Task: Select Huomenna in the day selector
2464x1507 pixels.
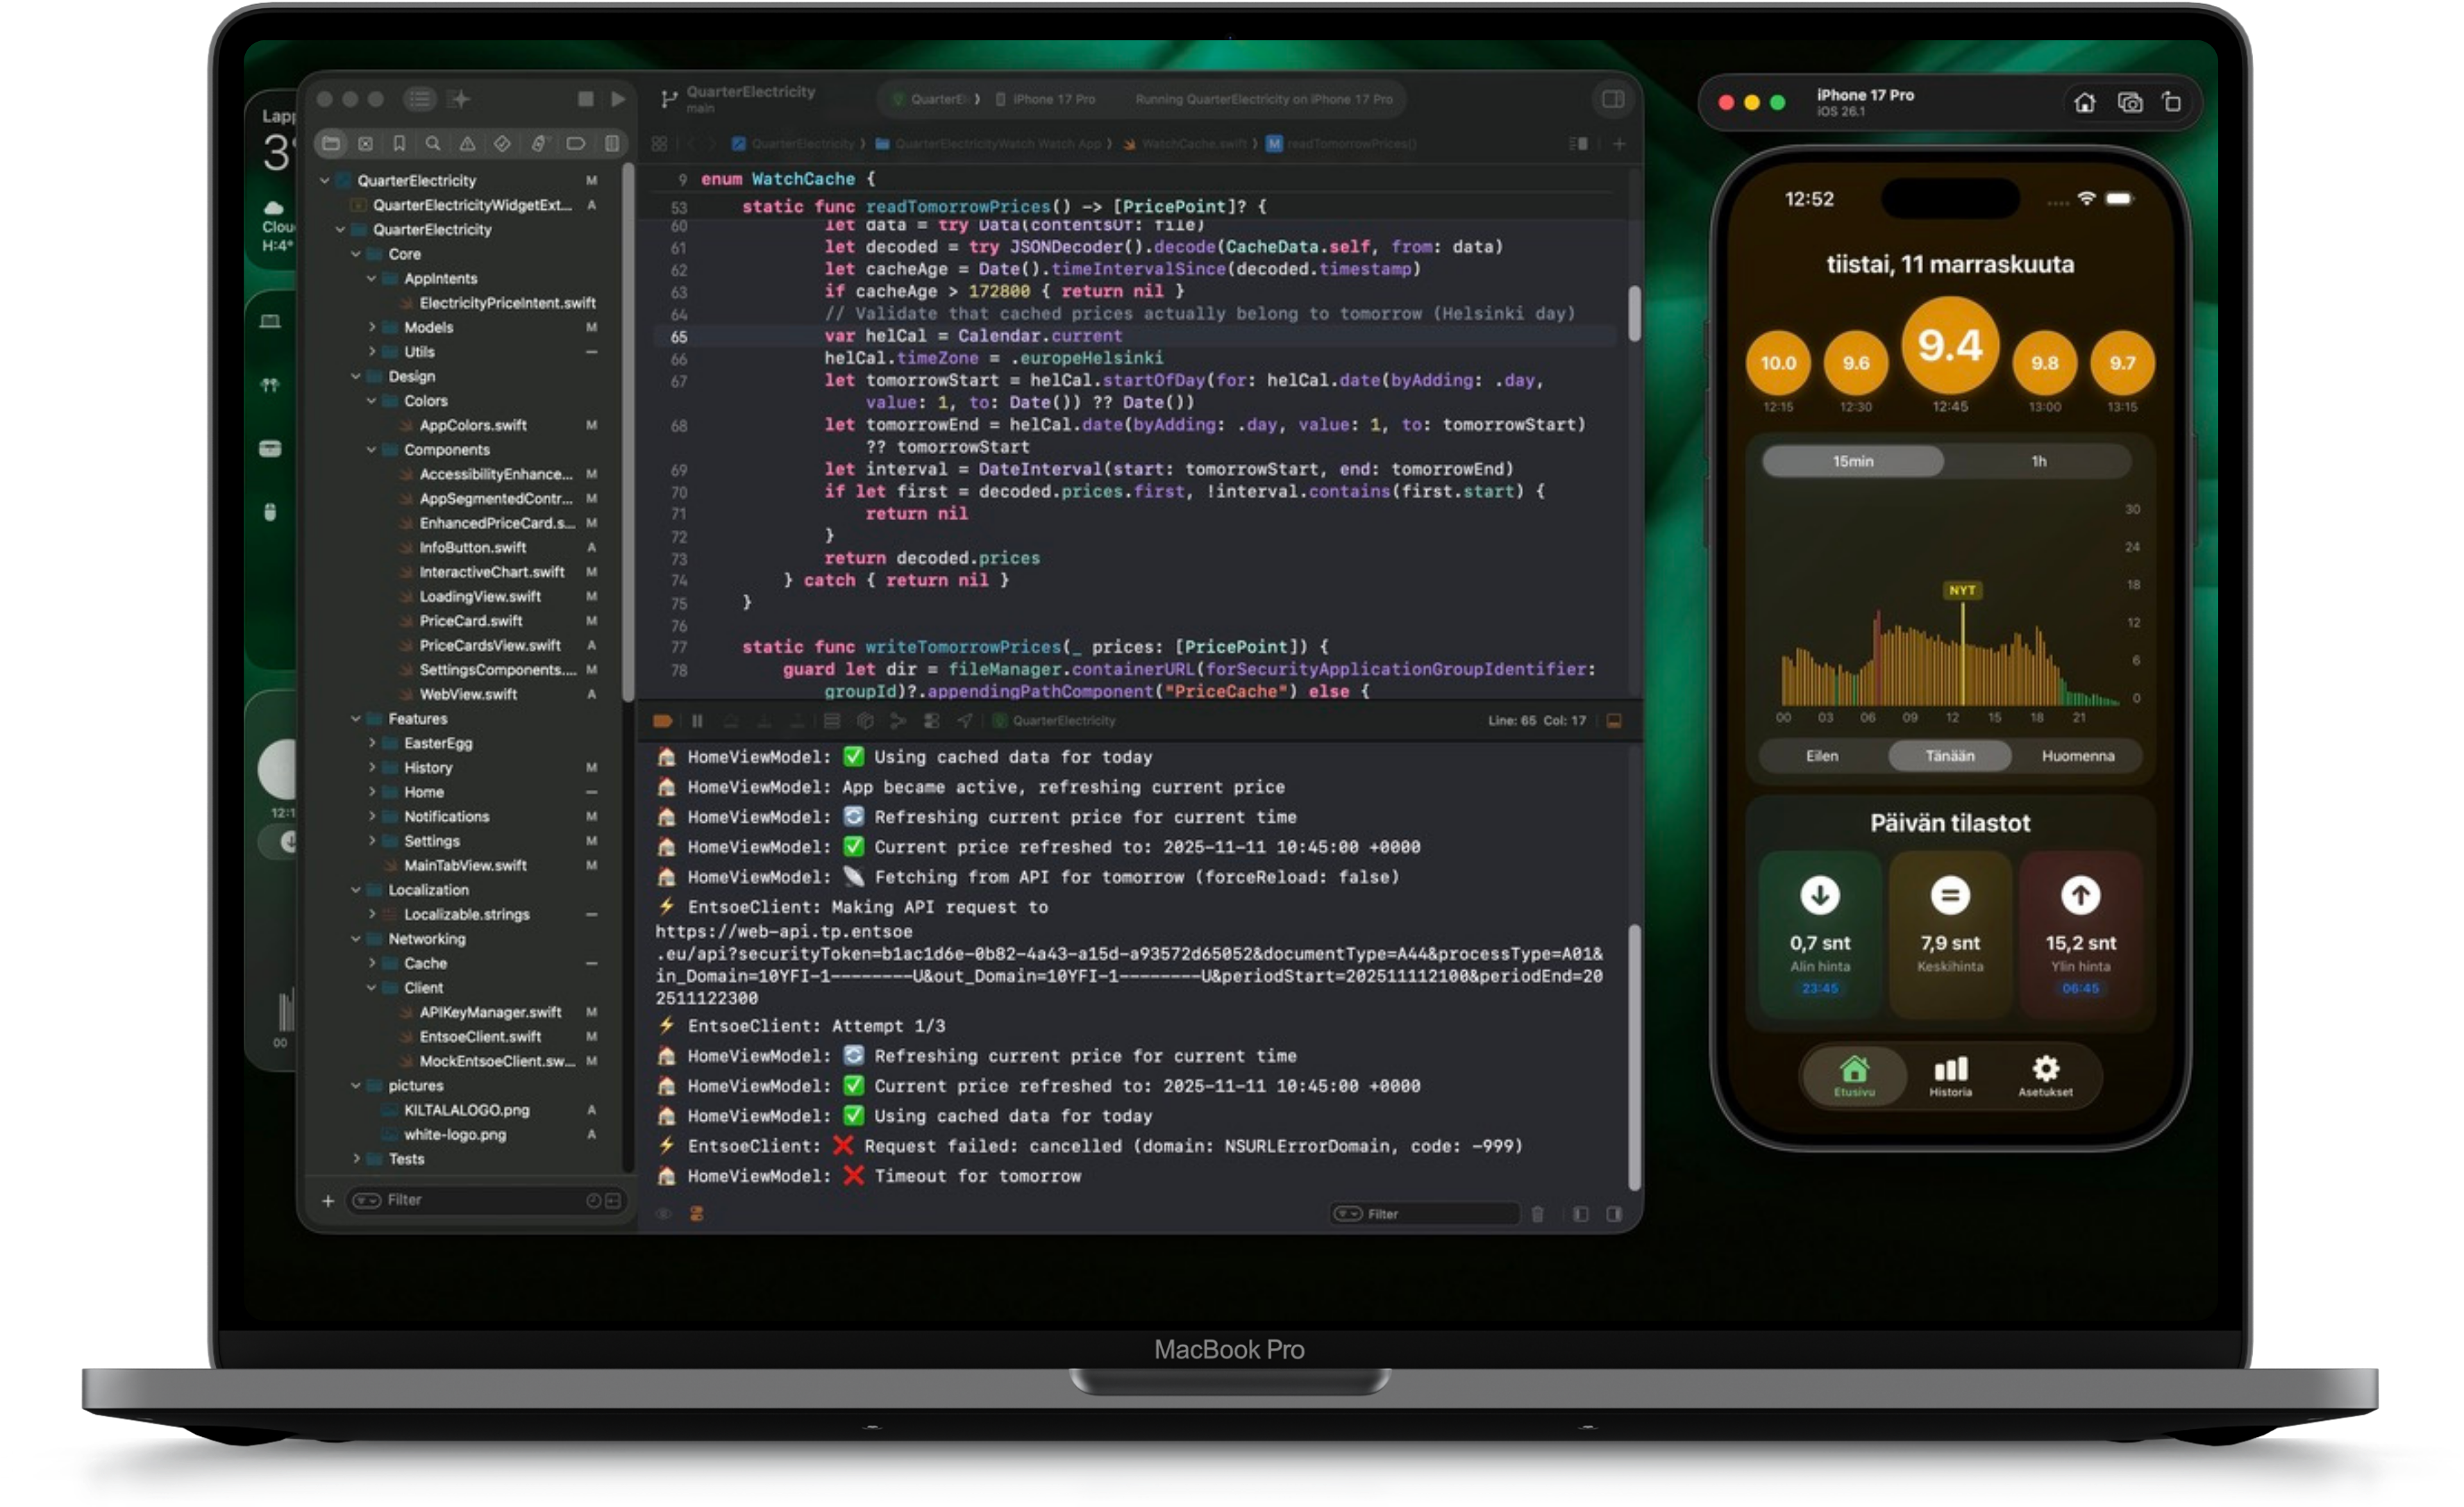Action: tap(2079, 756)
